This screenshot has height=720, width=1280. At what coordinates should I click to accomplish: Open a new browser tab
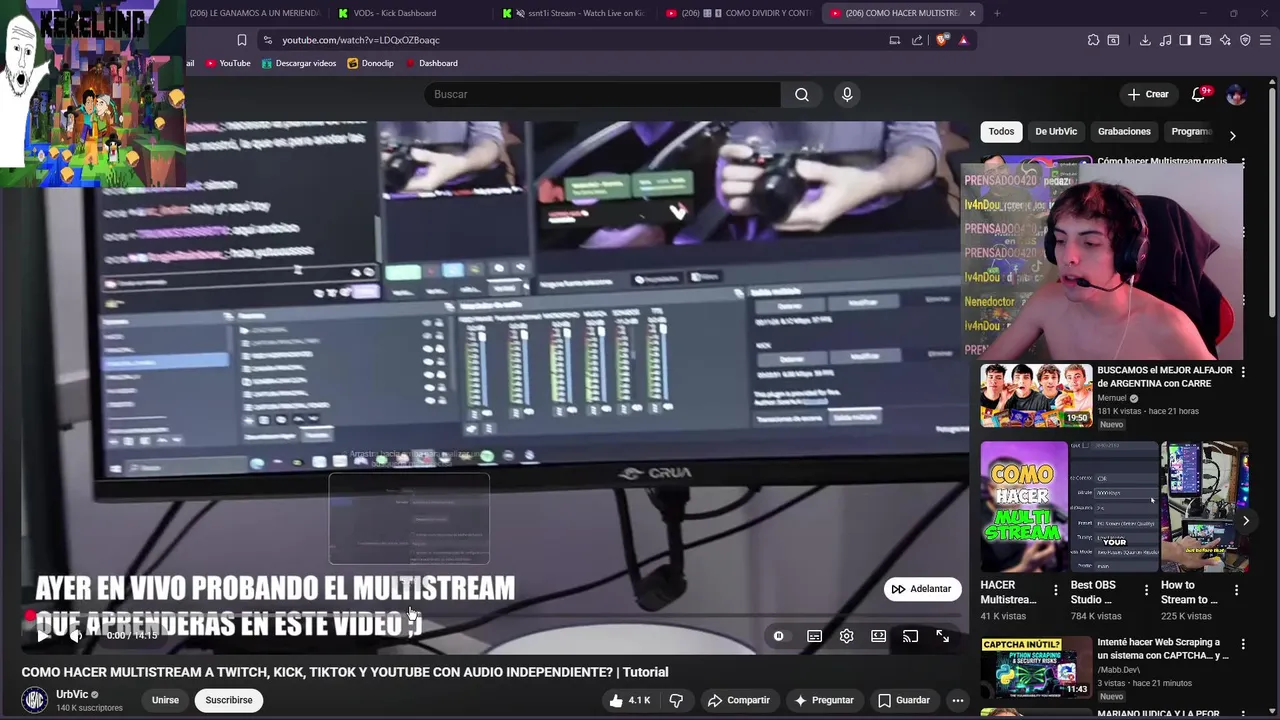coord(997,13)
